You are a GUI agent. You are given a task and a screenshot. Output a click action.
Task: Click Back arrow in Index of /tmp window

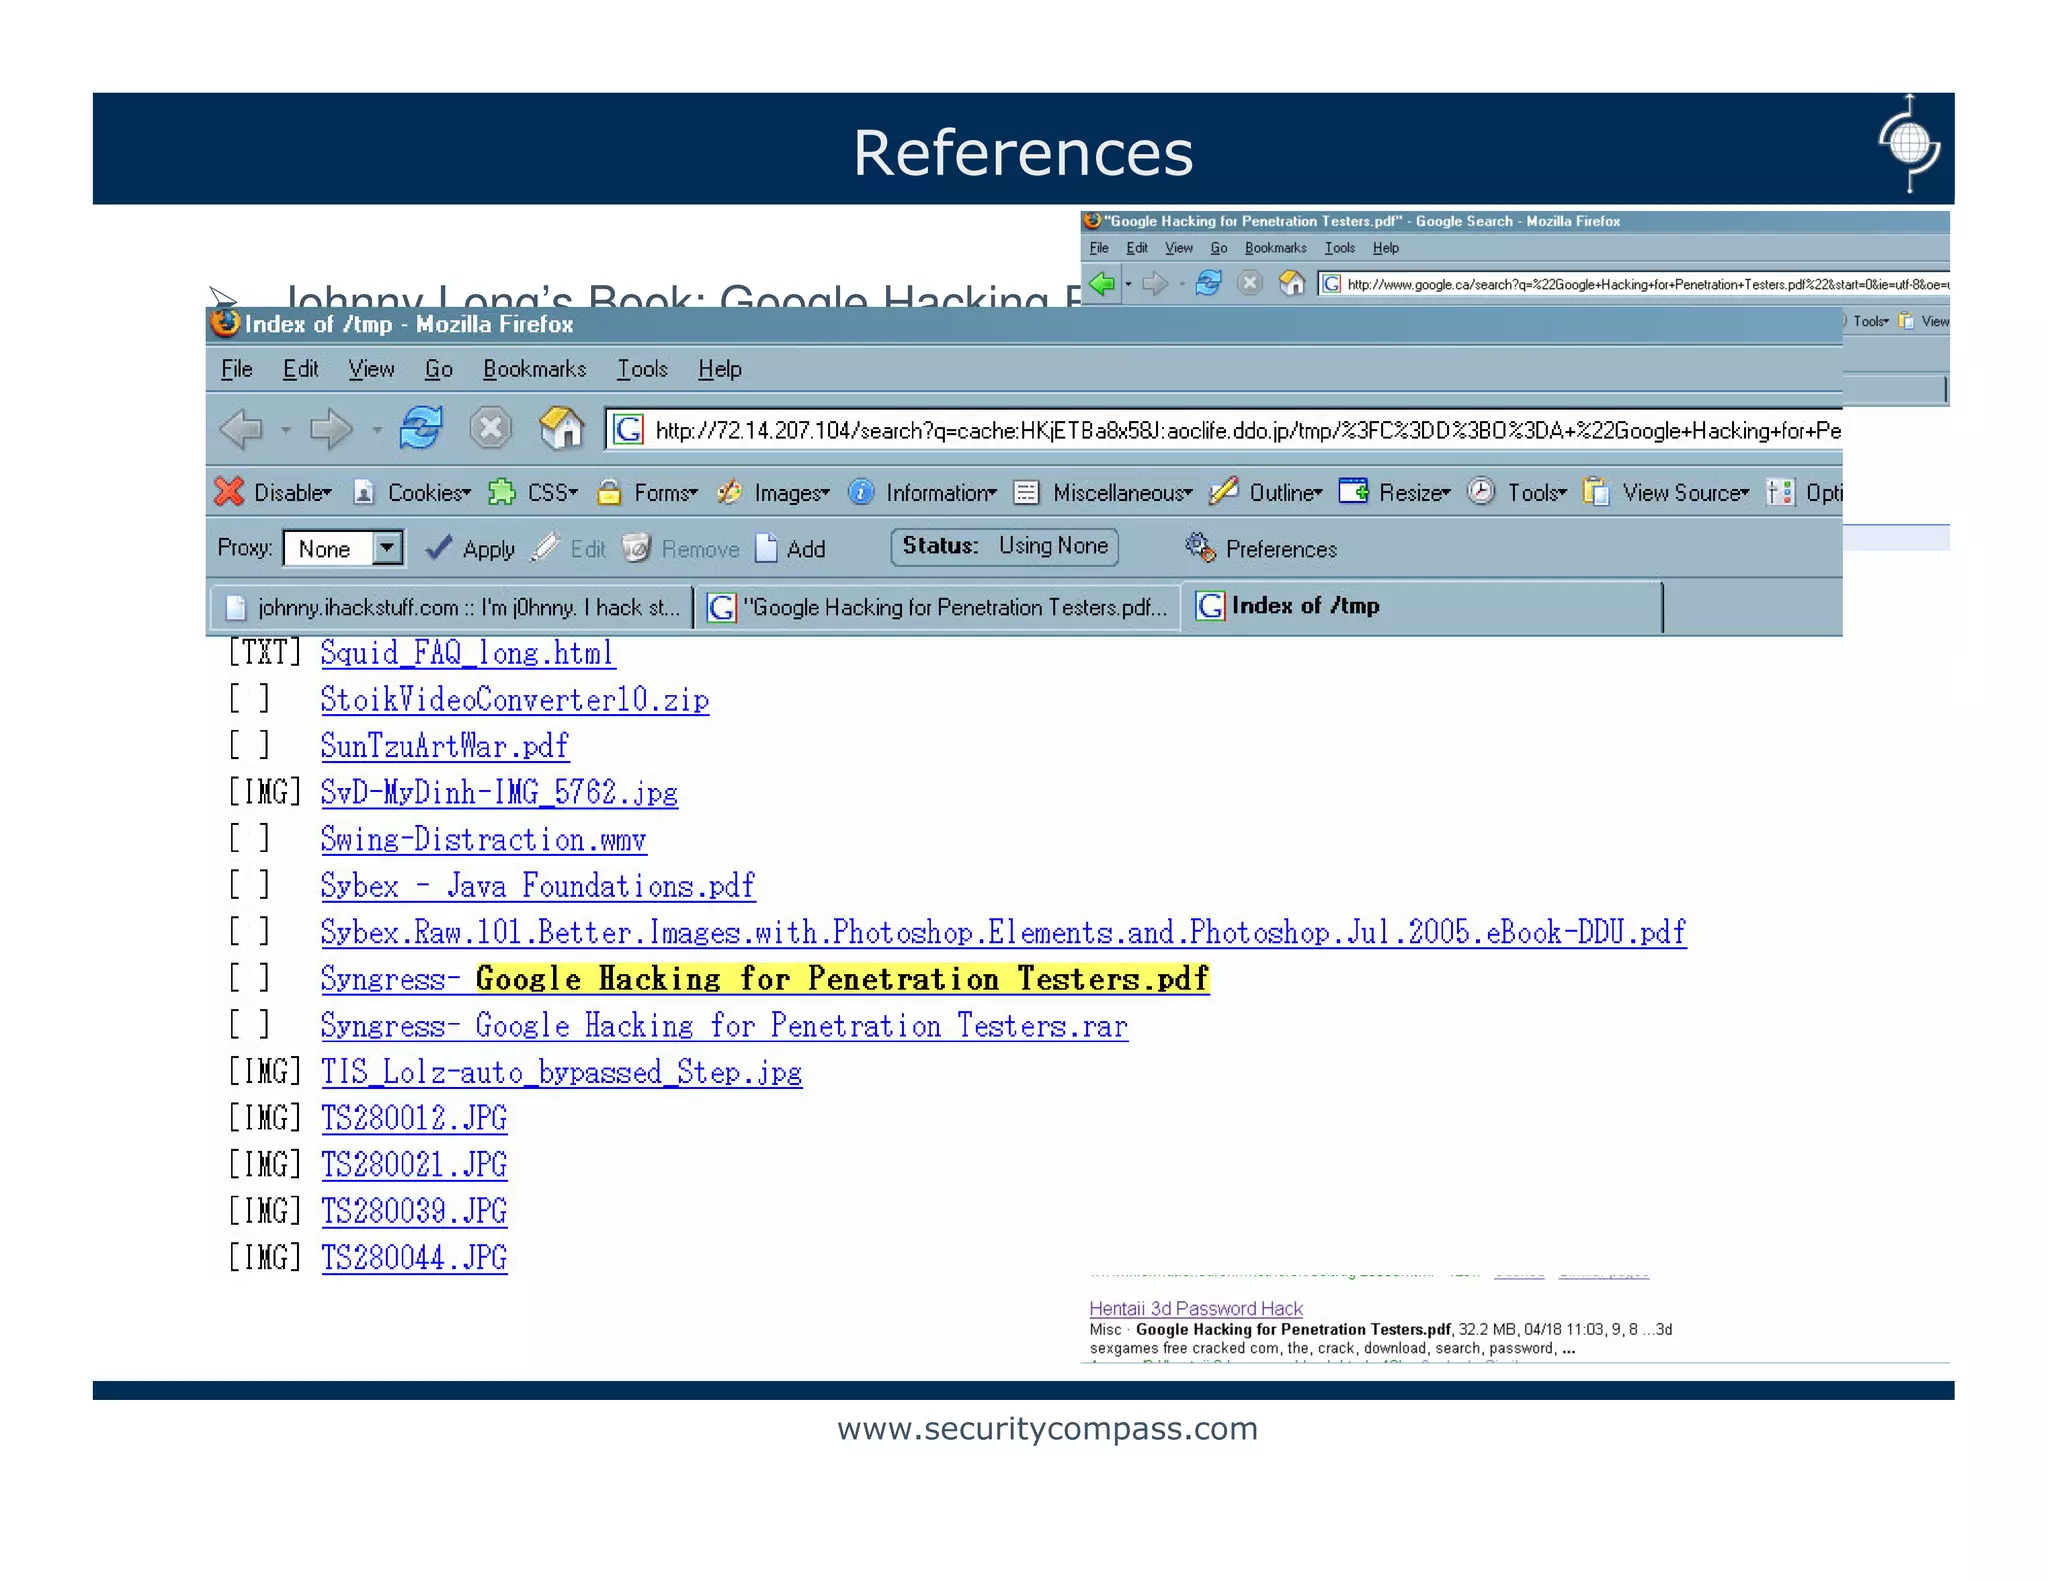(241, 430)
